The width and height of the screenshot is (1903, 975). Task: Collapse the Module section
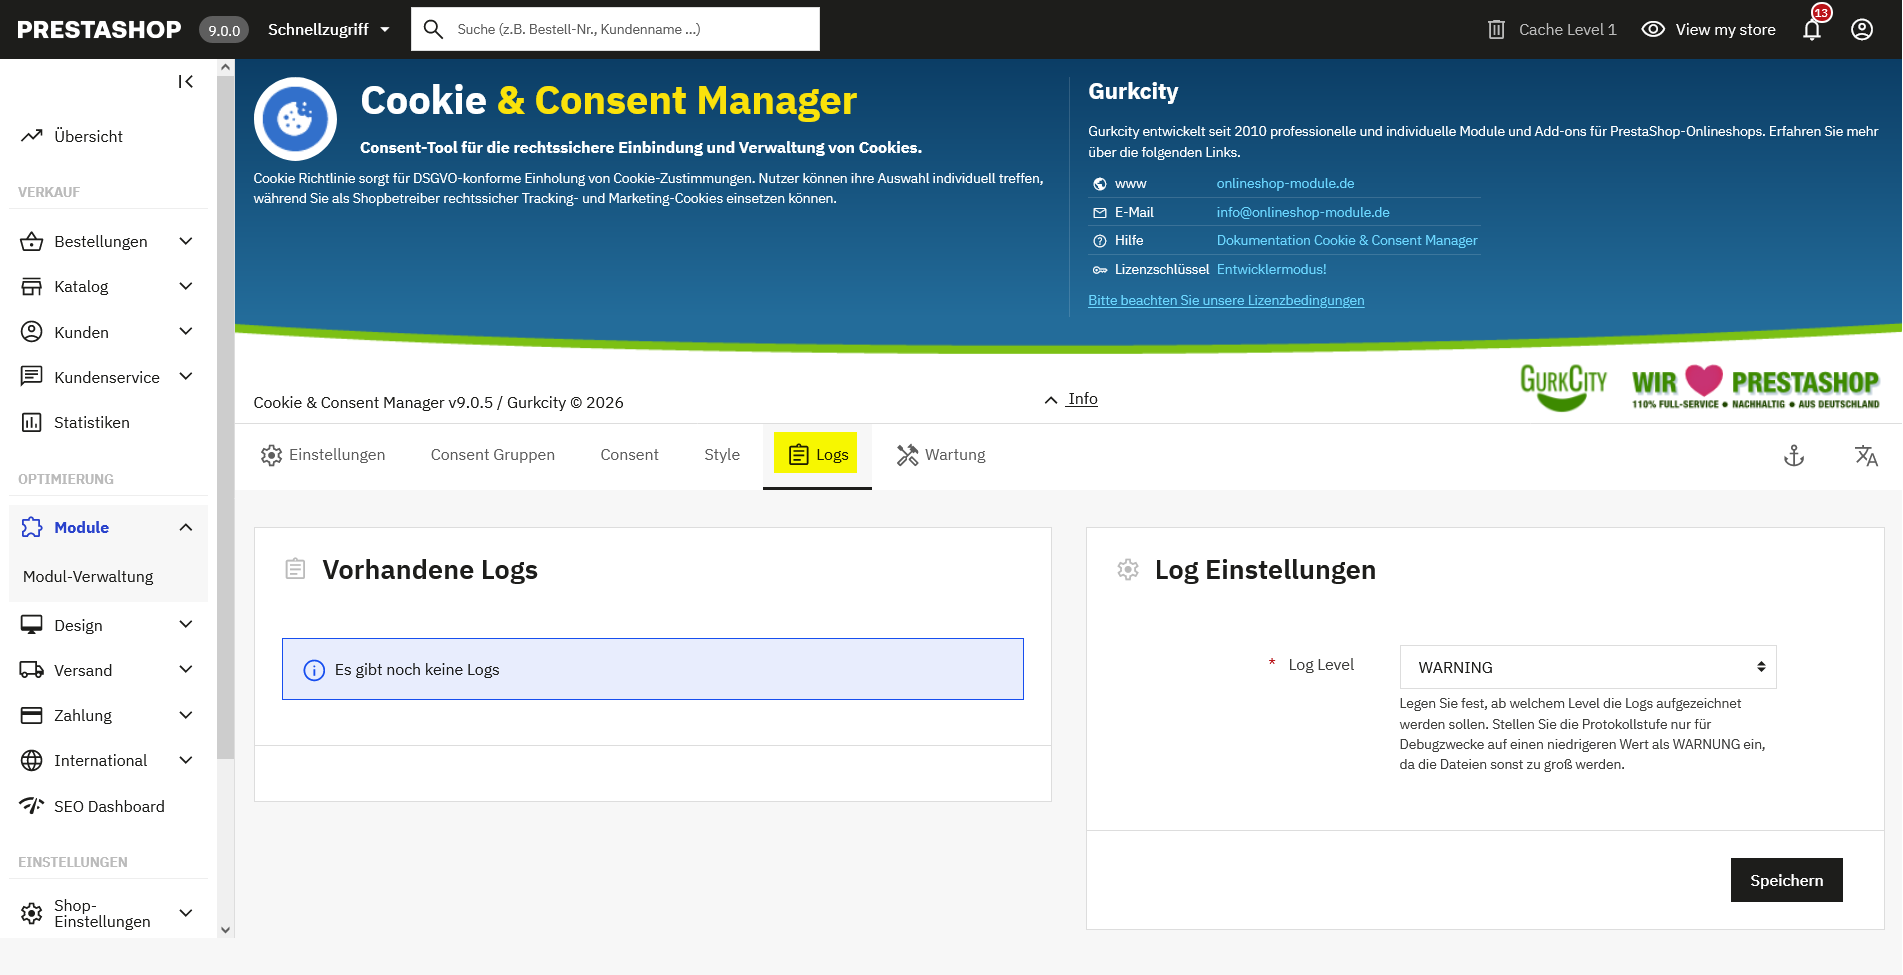(x=185, y=527)
